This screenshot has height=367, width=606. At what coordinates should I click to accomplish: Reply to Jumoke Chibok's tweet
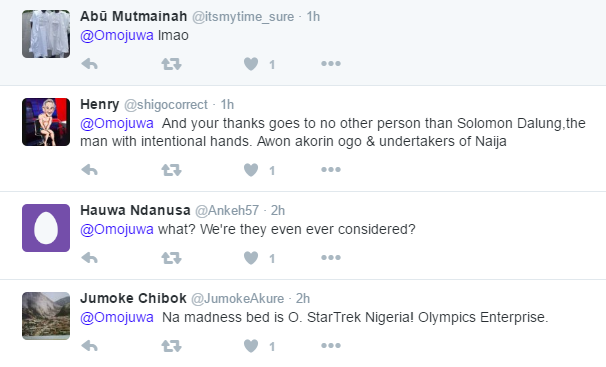(89, 346)
